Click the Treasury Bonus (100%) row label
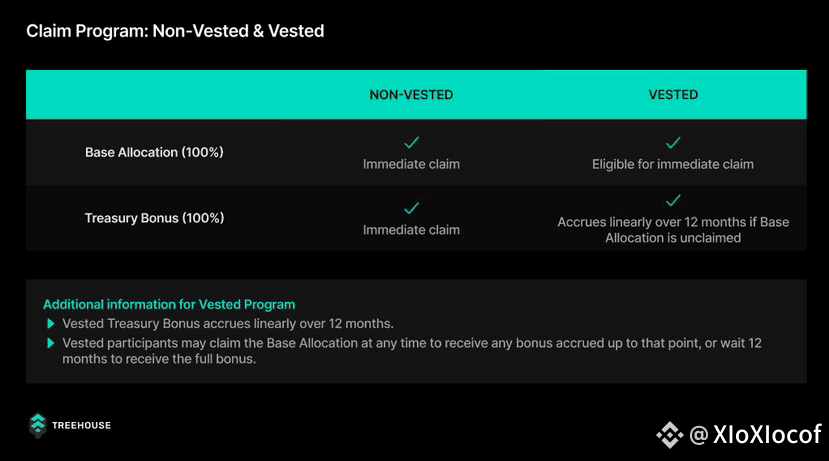The width and height of the screenshot is (829, 461). tap(154, 218)
